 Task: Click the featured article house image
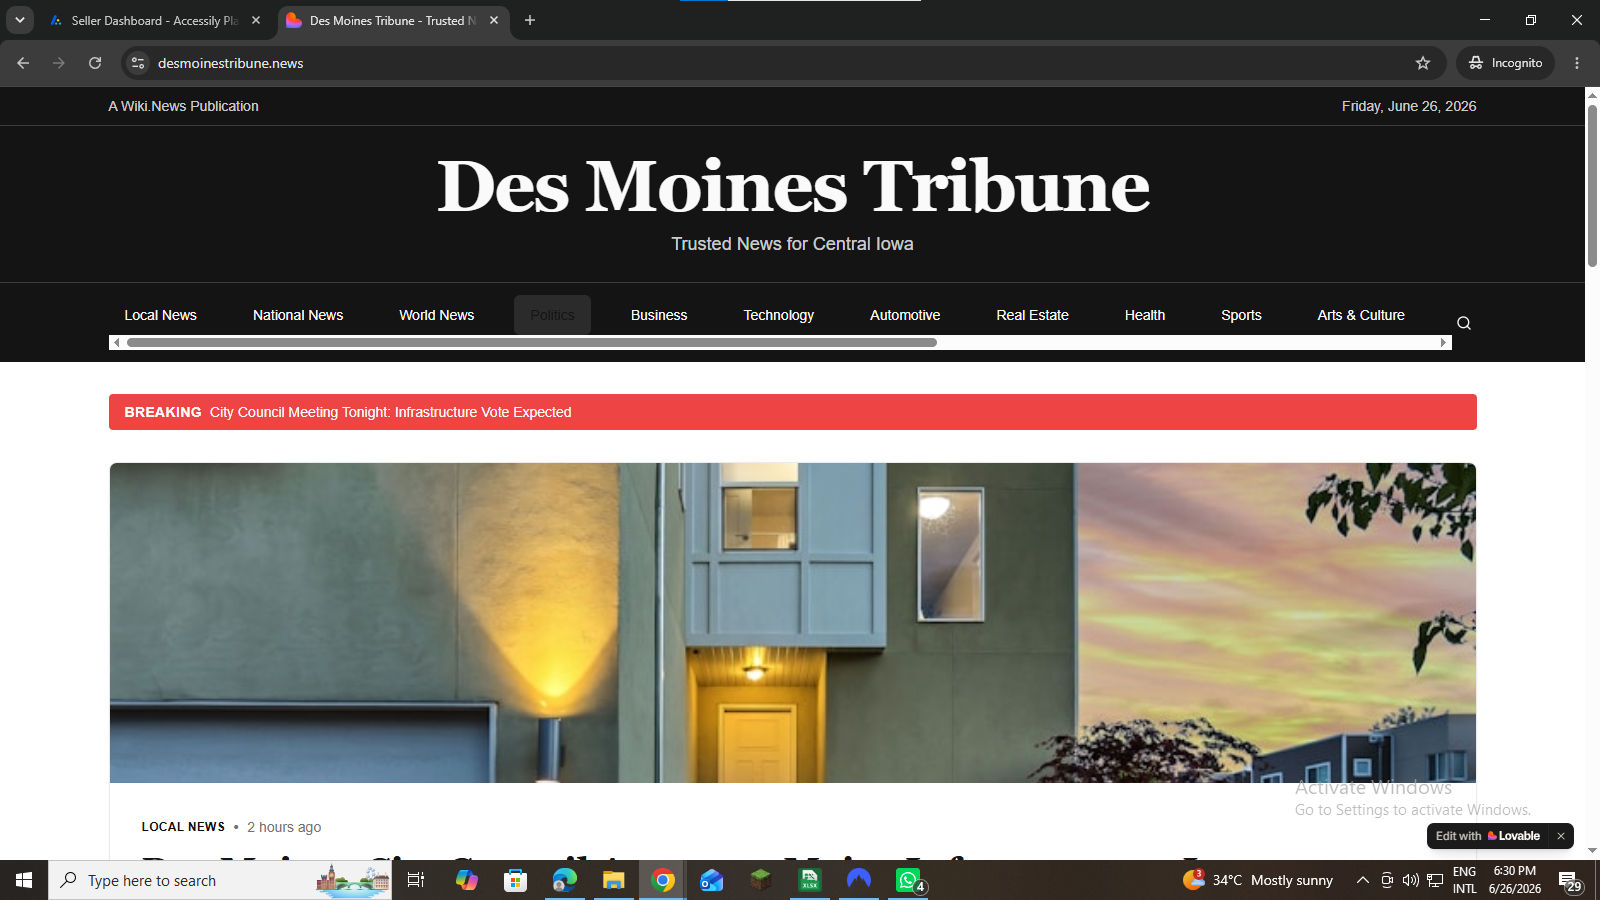tap(793, 623)
